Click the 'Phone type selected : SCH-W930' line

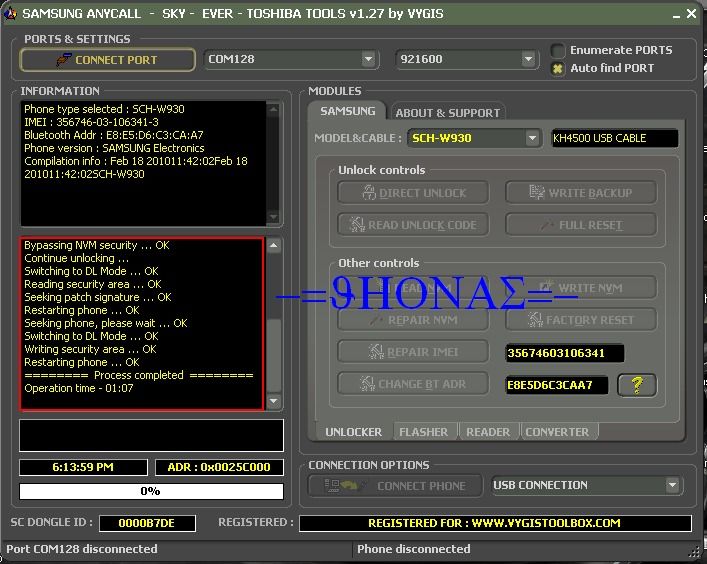pos(104,109)
